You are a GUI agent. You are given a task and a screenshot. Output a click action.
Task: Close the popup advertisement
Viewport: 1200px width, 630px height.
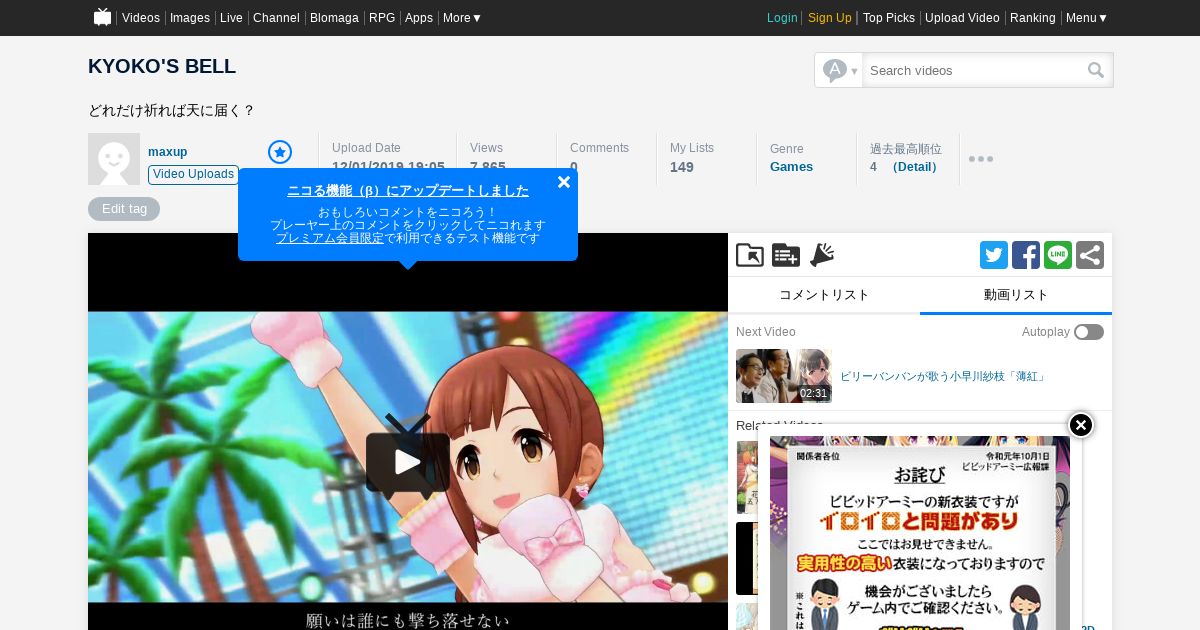[x=1081, y=425]
